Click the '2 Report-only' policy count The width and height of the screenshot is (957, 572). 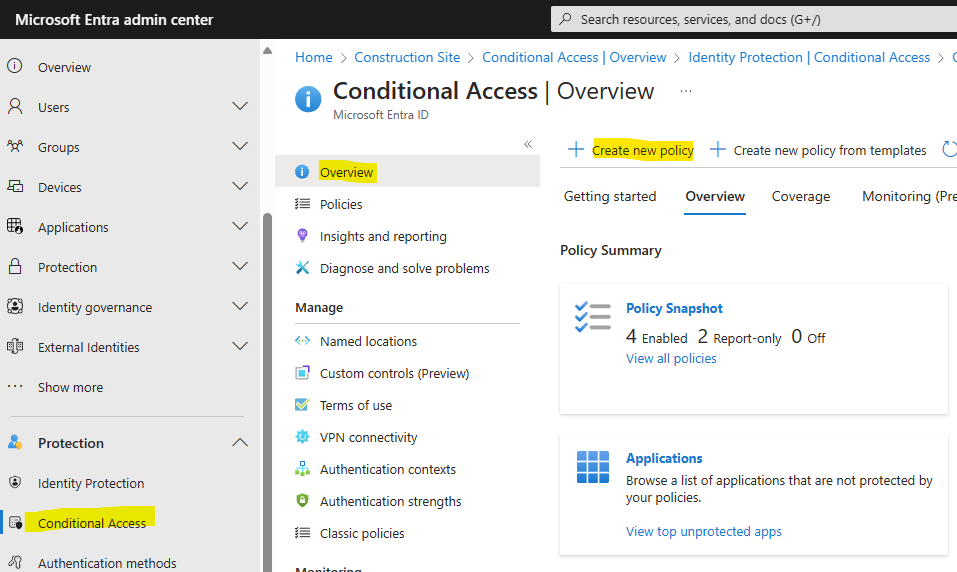[x=739, y=337]
